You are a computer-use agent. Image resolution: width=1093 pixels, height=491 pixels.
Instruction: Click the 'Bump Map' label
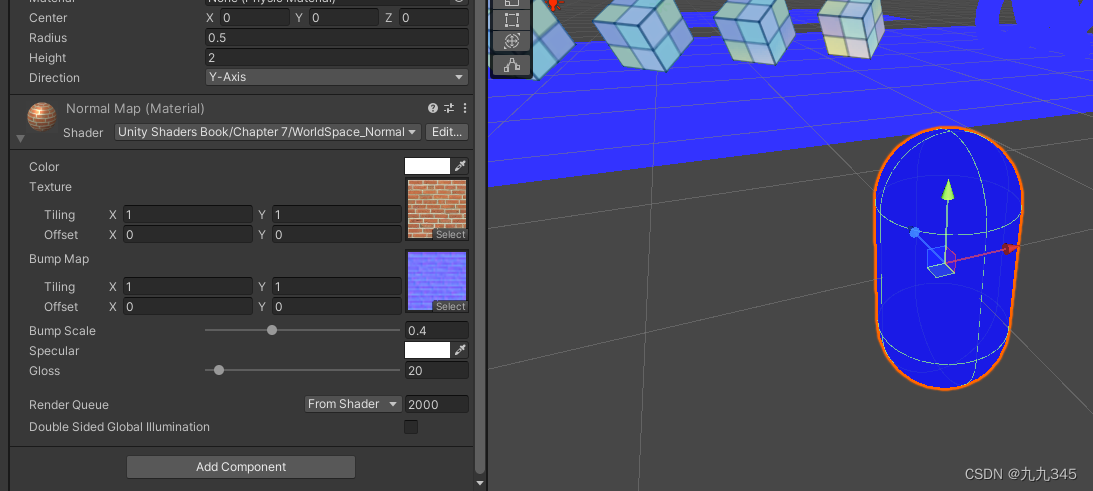[x=59, y=259]
